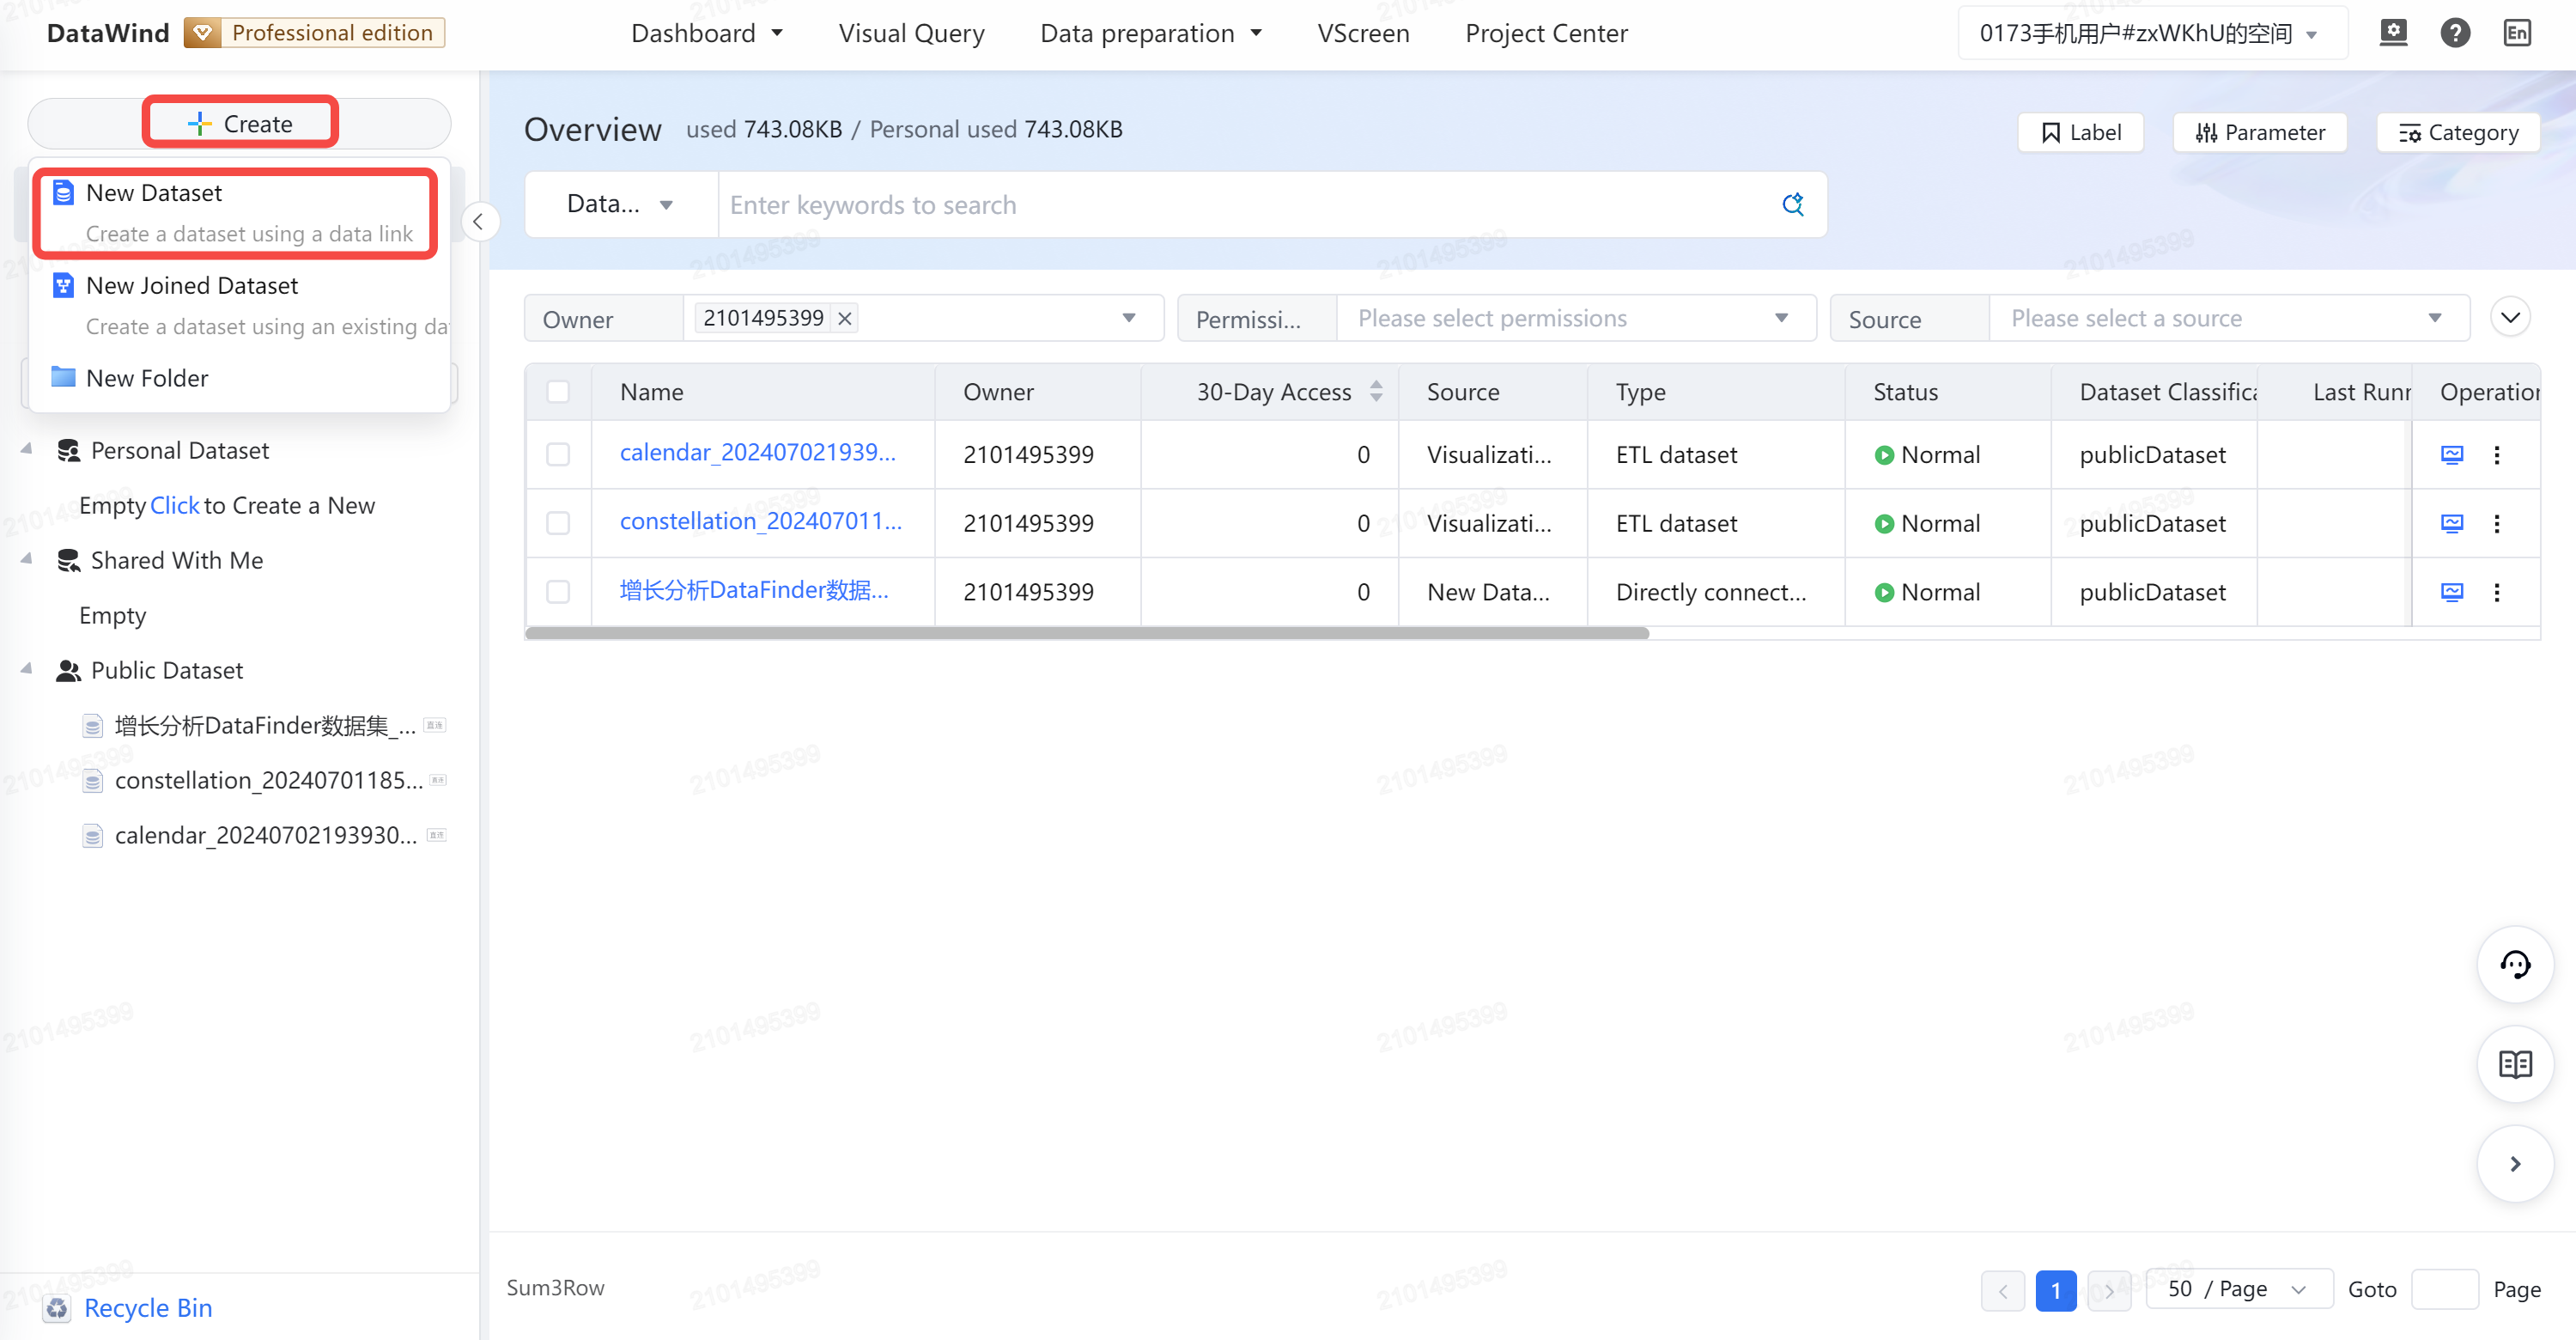Image resolution: width=2576 pixels, height=1340 pixels.
Task: Click the Personal Dataset icon
Action: [x=68, y=450]
